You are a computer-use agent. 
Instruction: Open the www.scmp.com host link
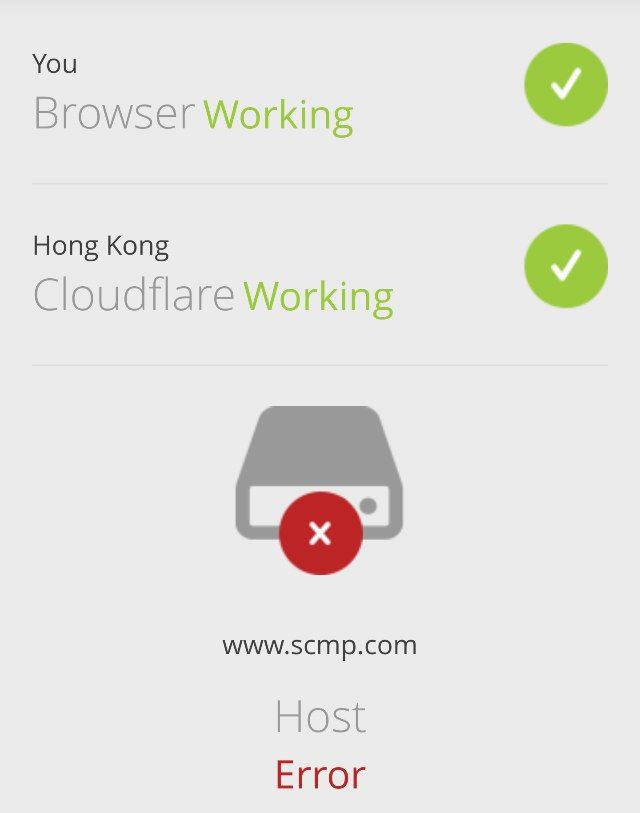coord(319,646)
